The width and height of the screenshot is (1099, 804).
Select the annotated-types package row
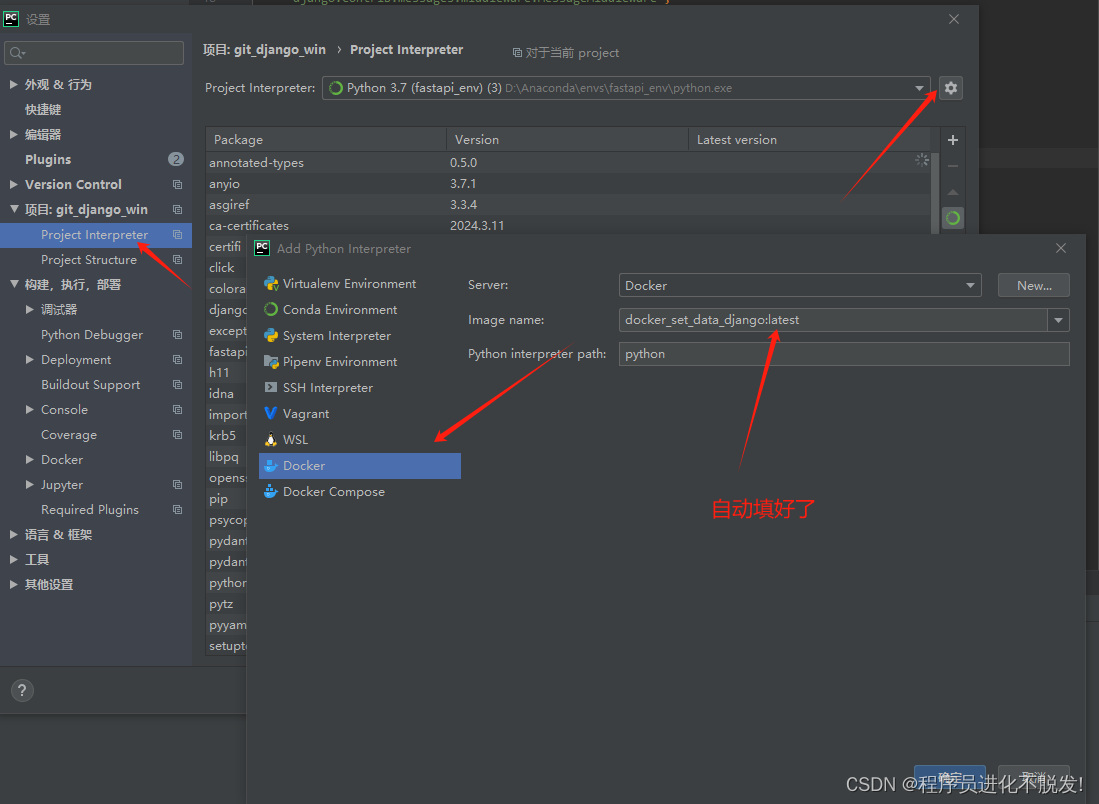(x=568, y=163)
